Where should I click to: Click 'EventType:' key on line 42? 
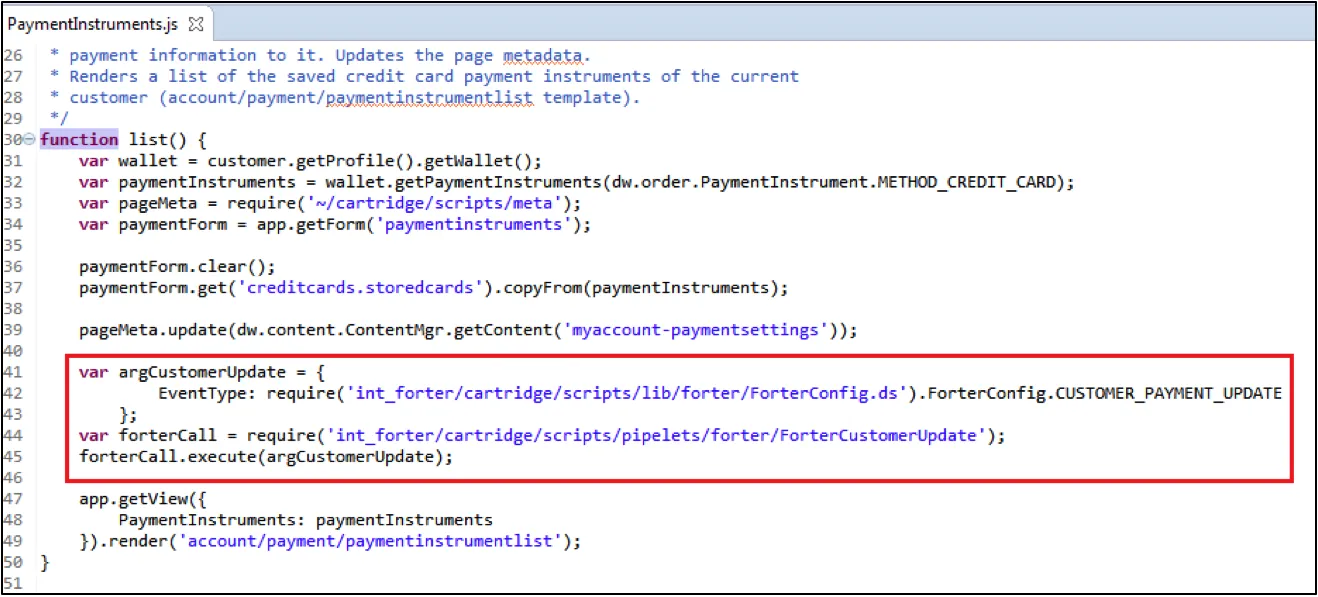(206, 393)
